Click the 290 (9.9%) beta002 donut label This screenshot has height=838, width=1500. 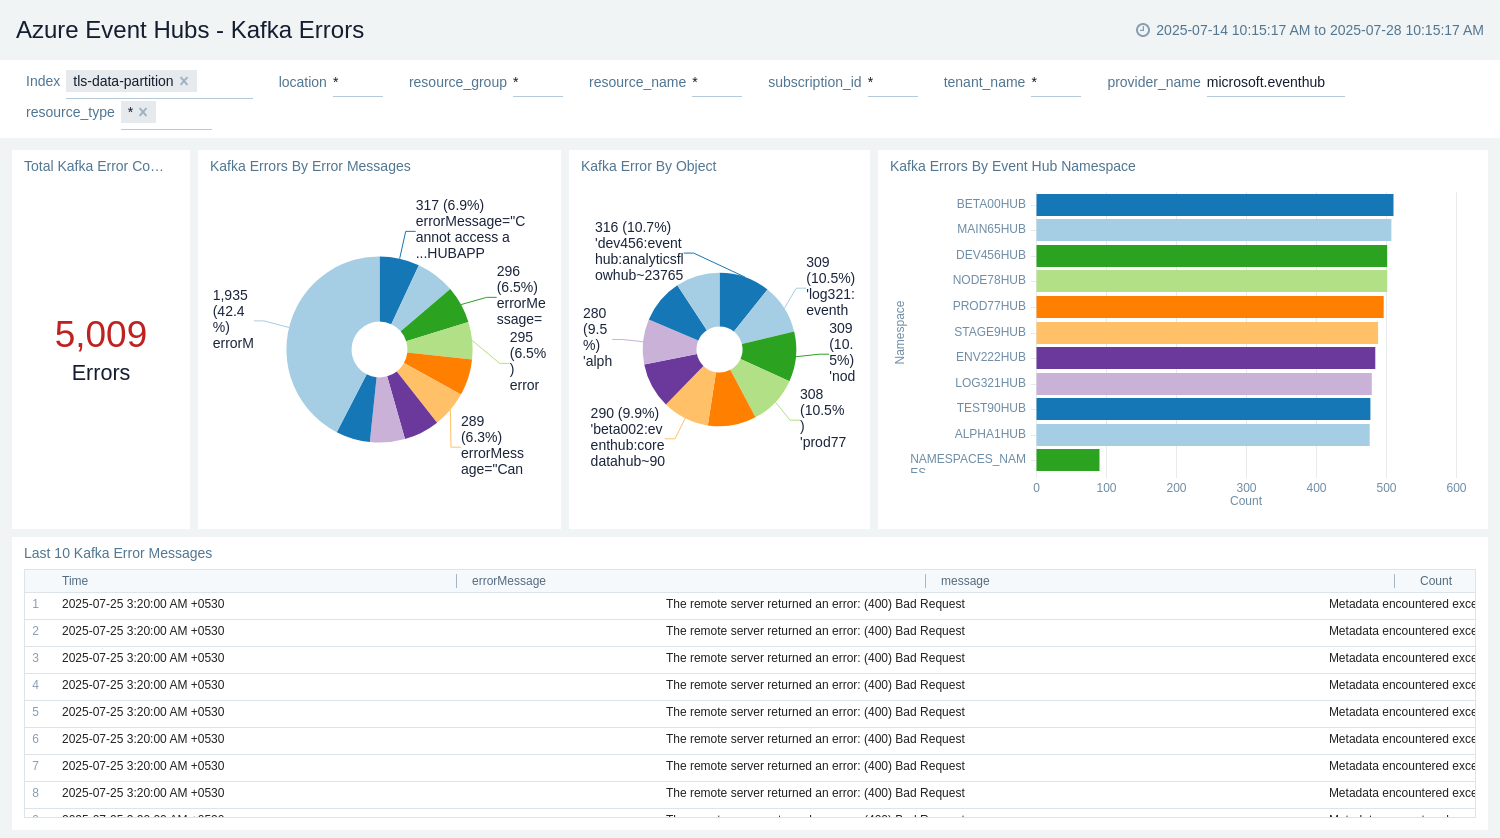point(627,437)
